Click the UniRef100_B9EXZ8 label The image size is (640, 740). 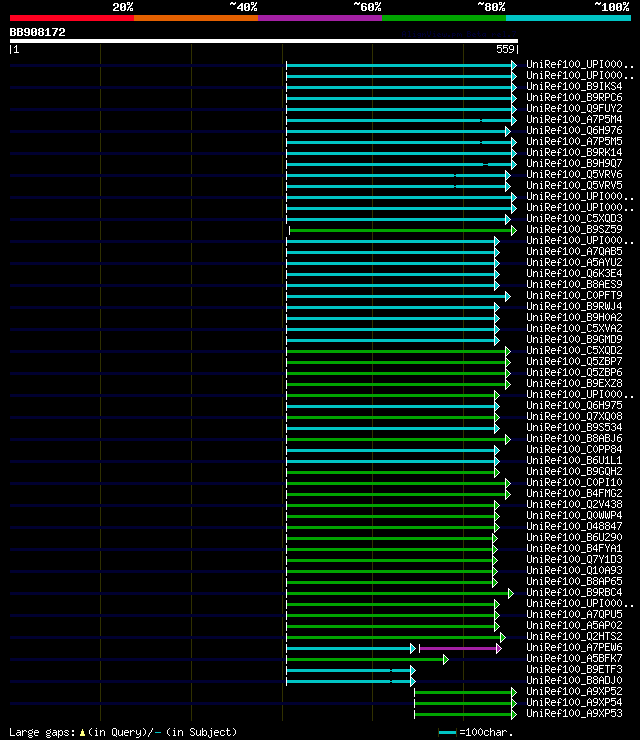click(574, 383)
